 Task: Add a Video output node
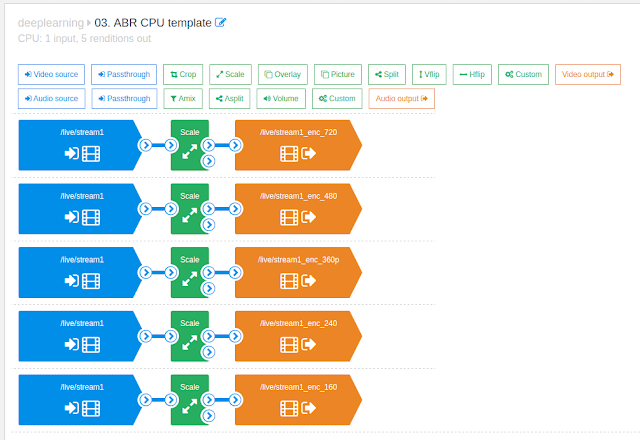pos(588,74)
